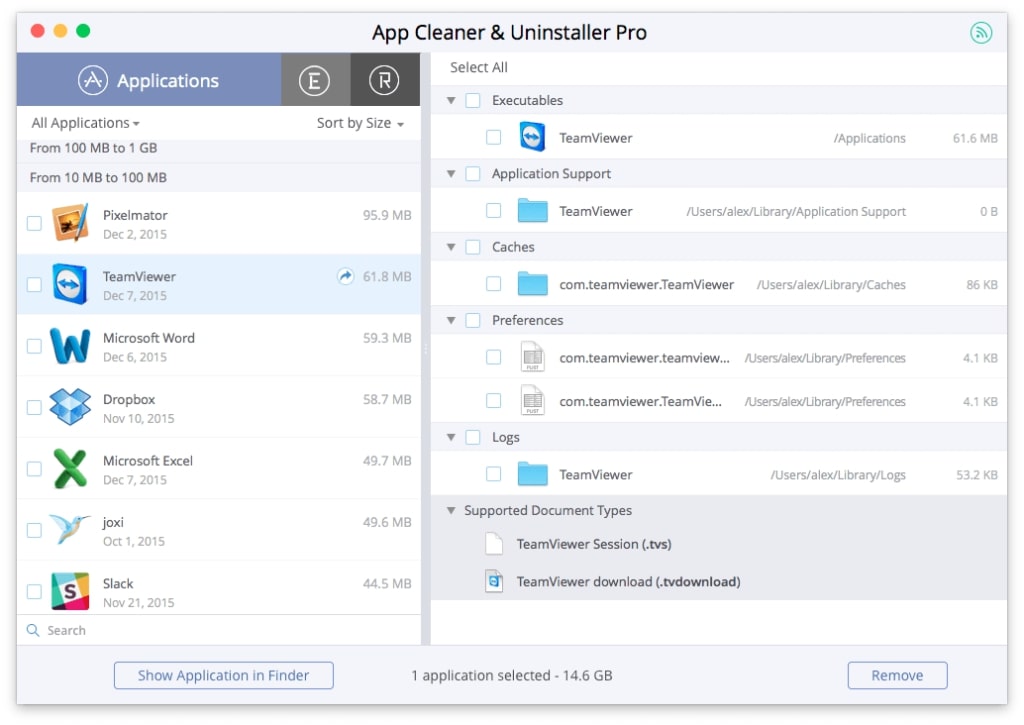1024x725 pixels.
Task: Click the Application Support TeamViewer folder icon
Action: (x=532, y=211)
